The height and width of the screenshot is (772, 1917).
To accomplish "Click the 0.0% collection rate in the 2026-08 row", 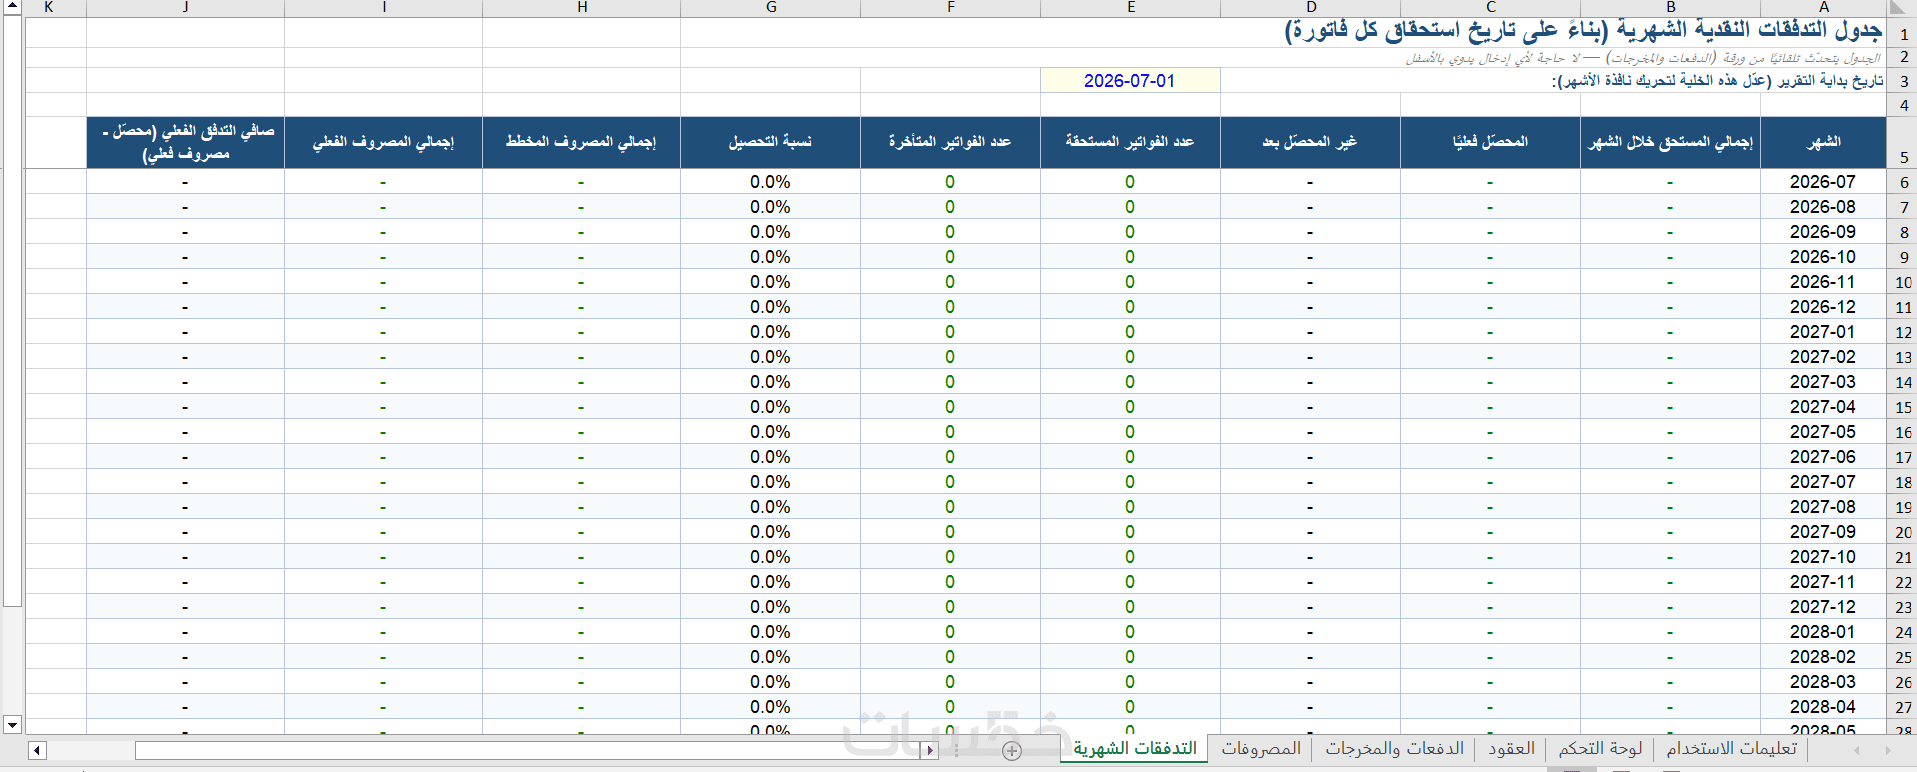I will coord(770,207).
